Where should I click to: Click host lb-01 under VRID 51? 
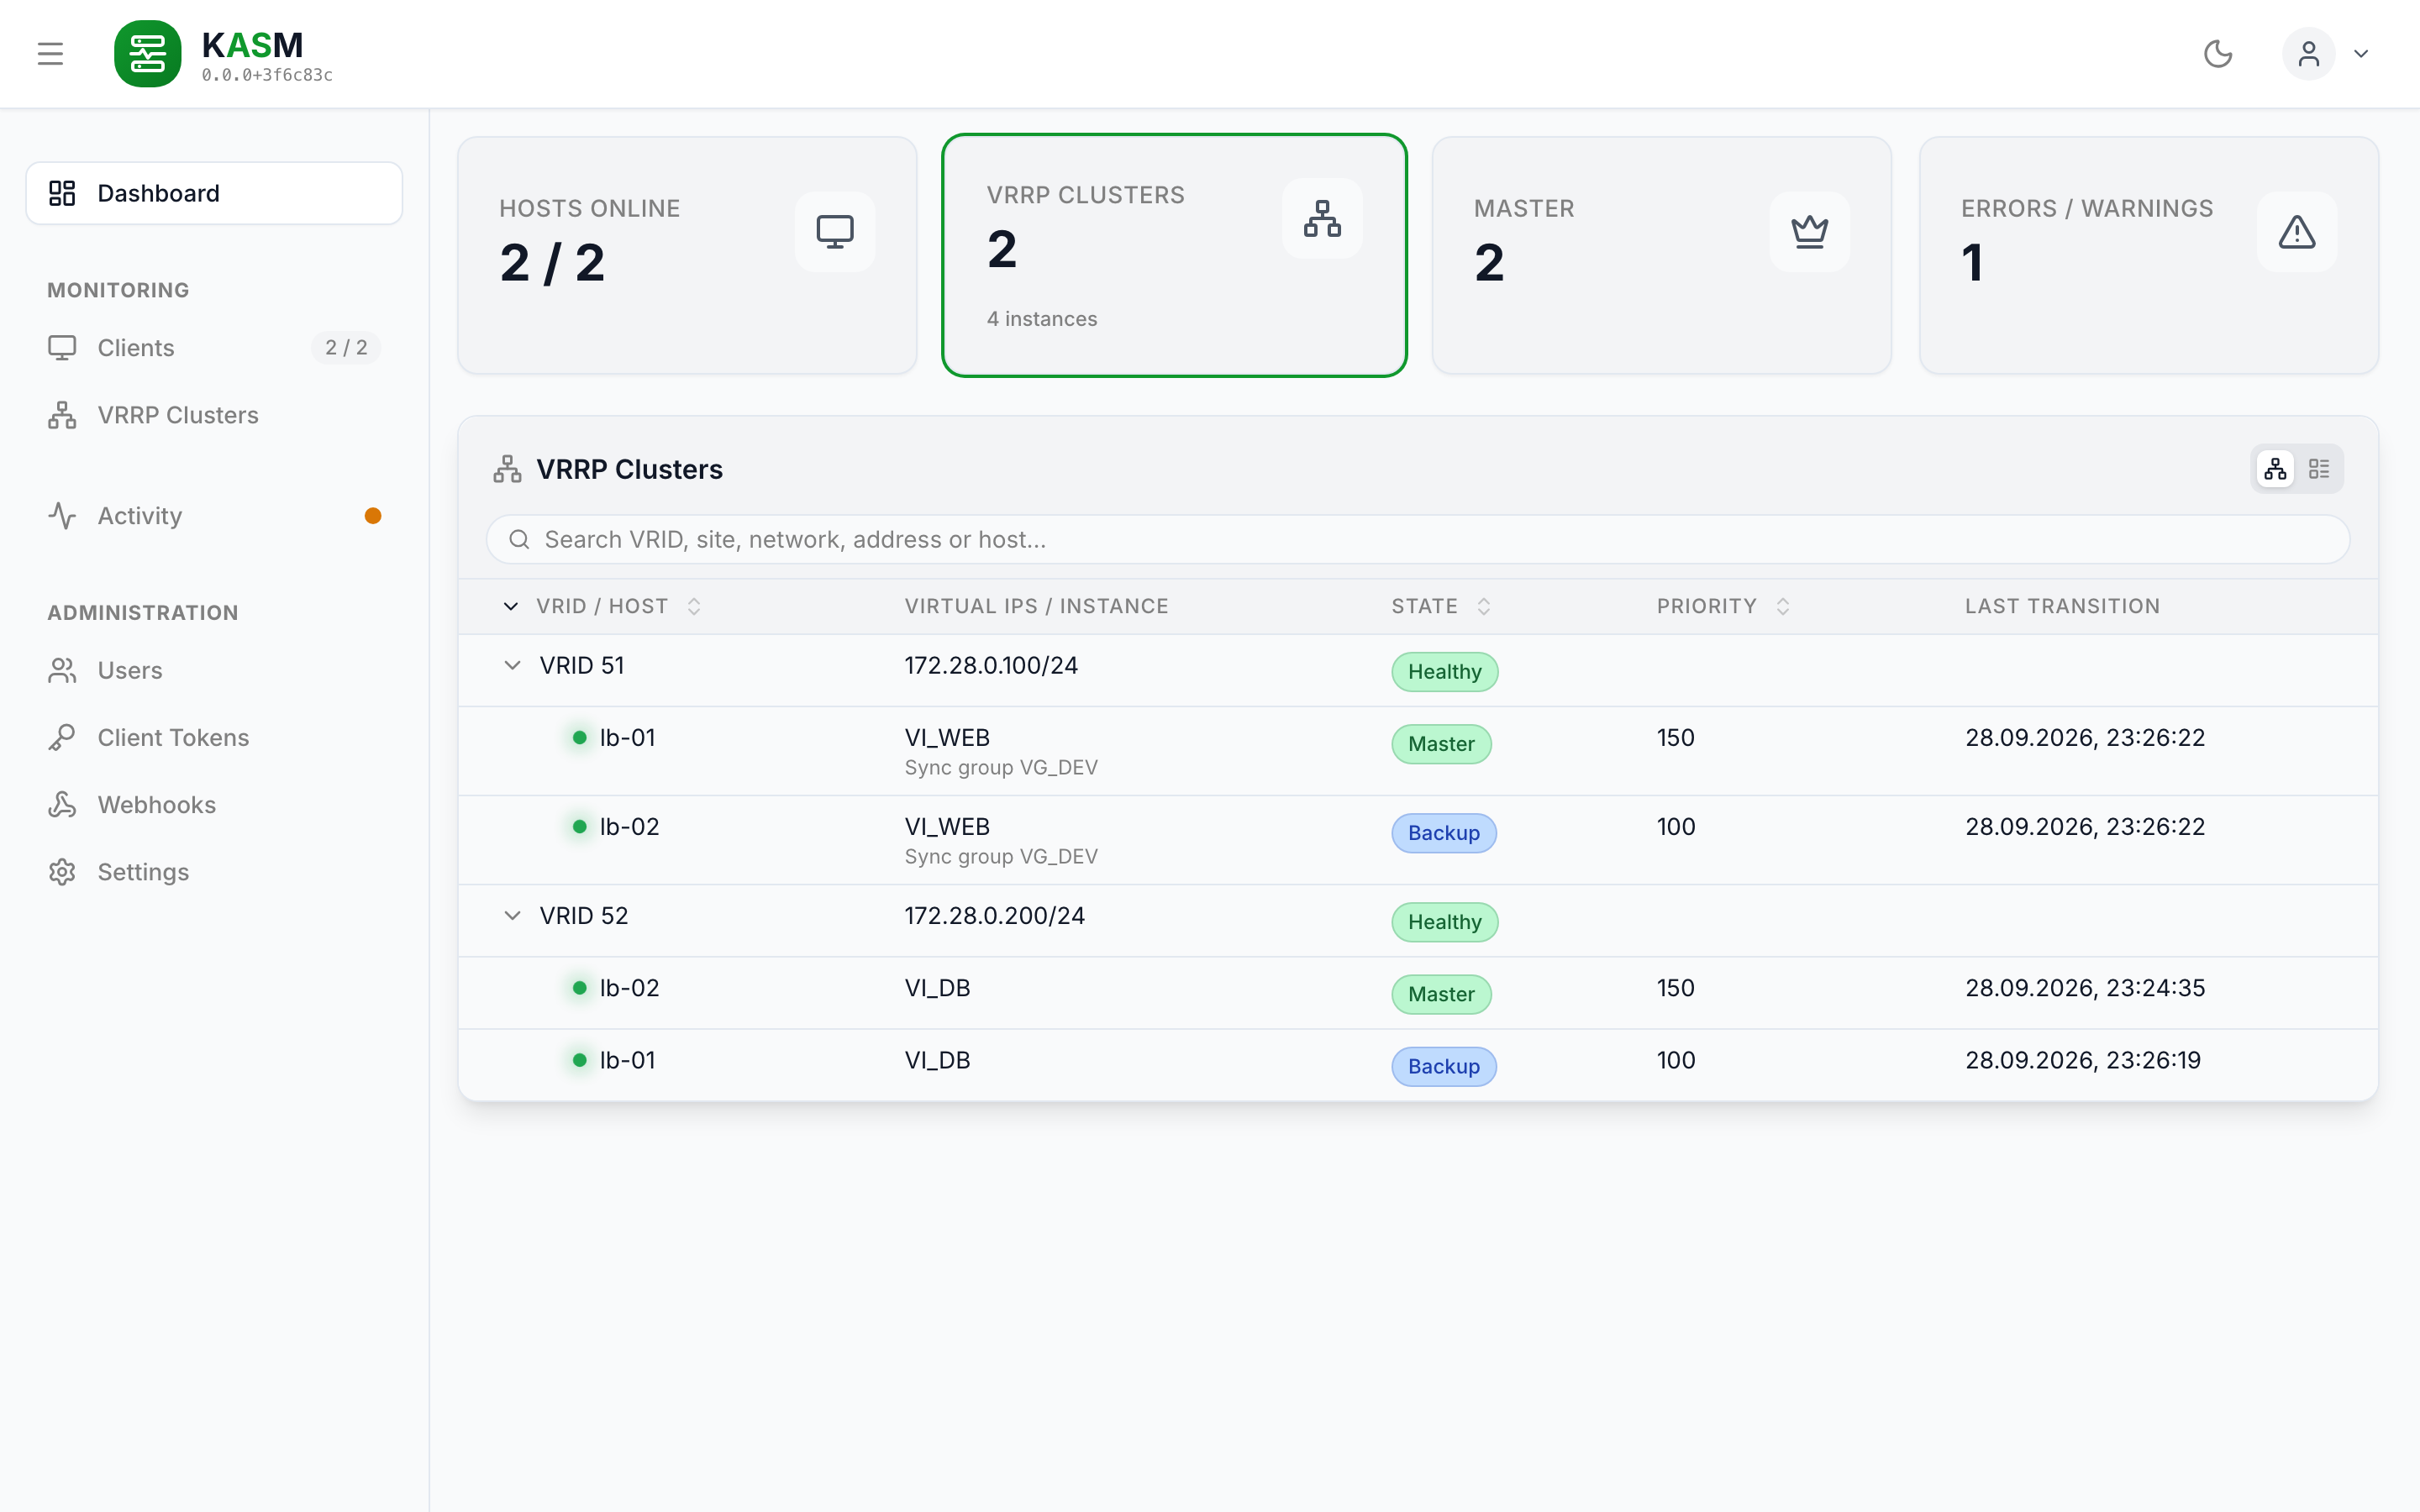point(627,738)
